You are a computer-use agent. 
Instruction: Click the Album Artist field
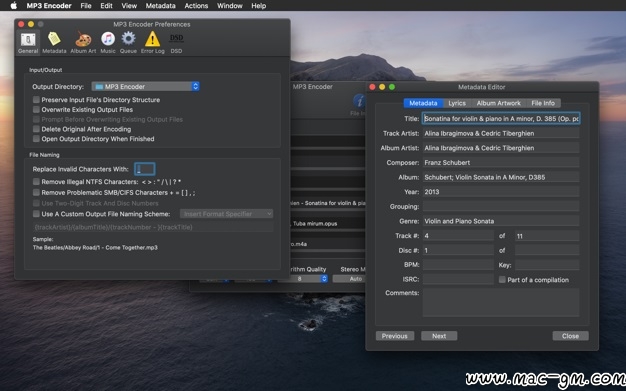[x=501, y=148]
